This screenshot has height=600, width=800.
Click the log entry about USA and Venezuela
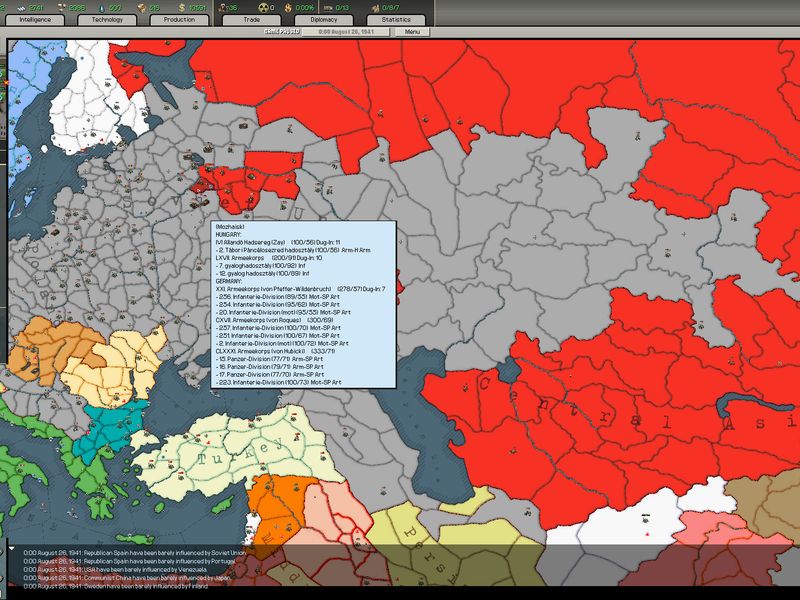[115, 569]
